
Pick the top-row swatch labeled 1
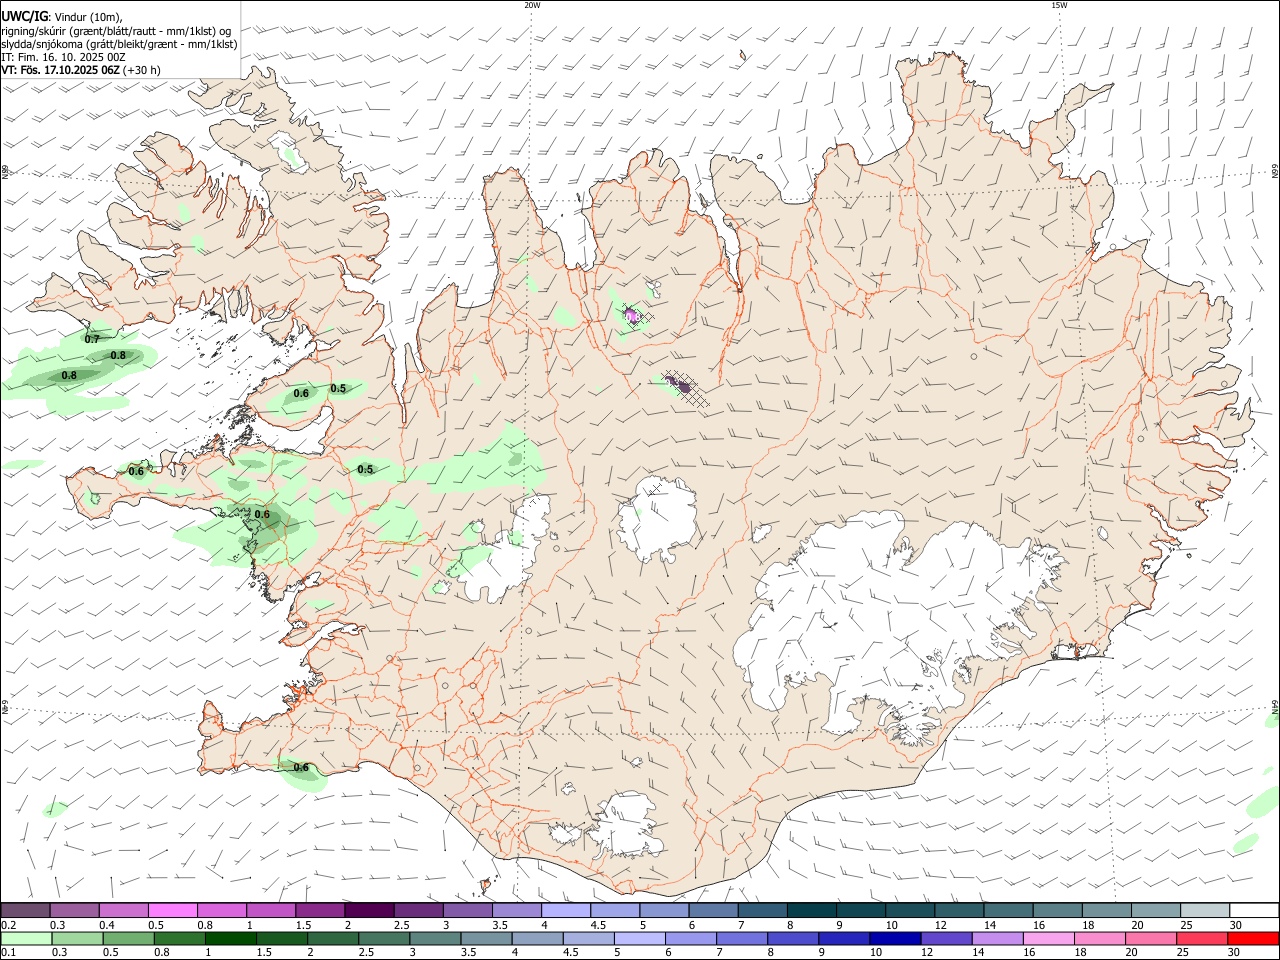271,910
